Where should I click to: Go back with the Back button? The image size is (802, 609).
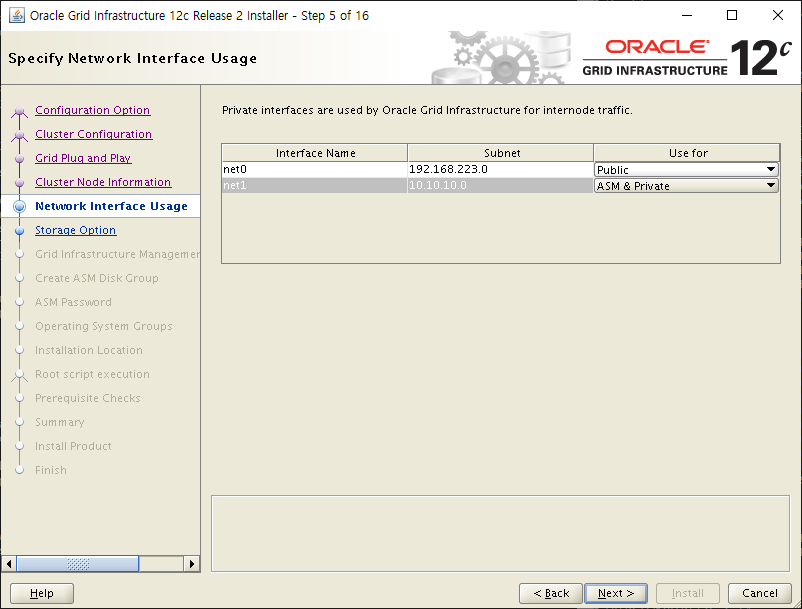click(551, 593)
